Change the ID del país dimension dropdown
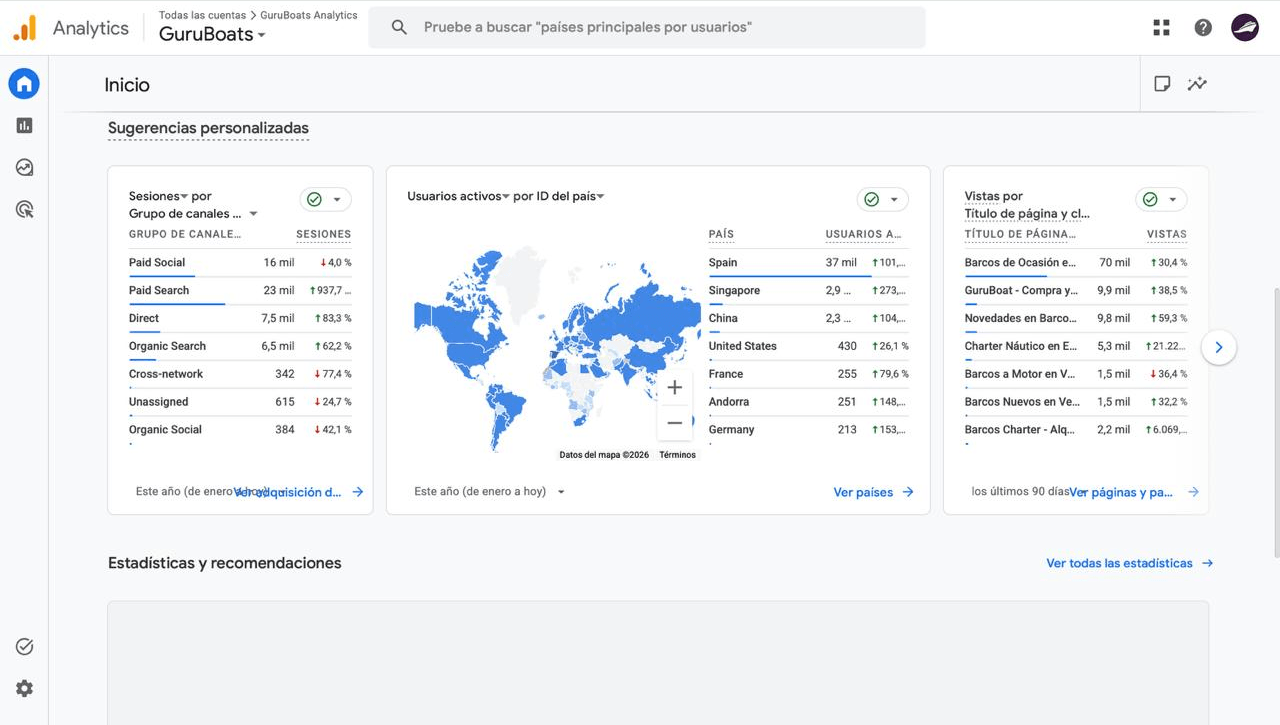This screenshot has width=1280, height=725. click(x=574, y=196)
